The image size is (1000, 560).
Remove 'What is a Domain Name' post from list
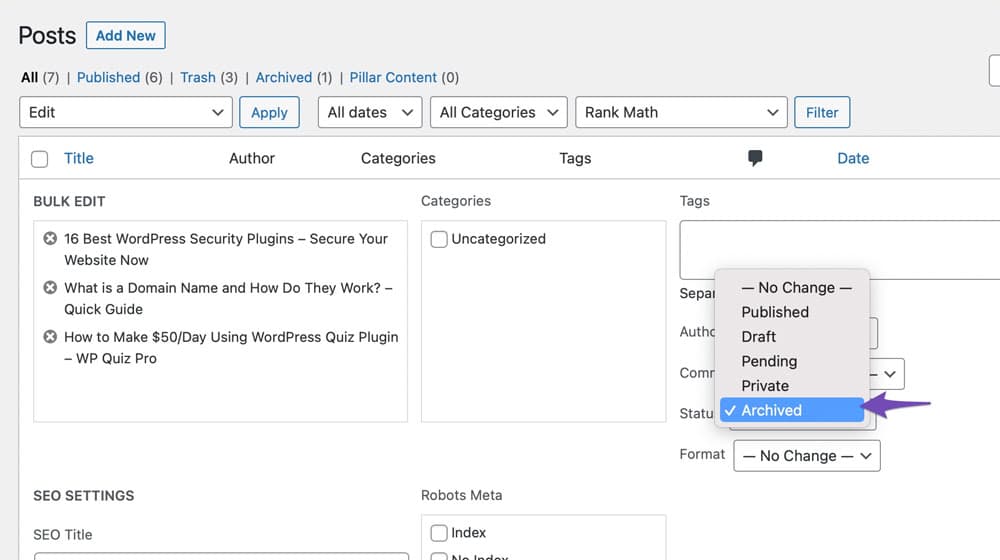point(50,288)
